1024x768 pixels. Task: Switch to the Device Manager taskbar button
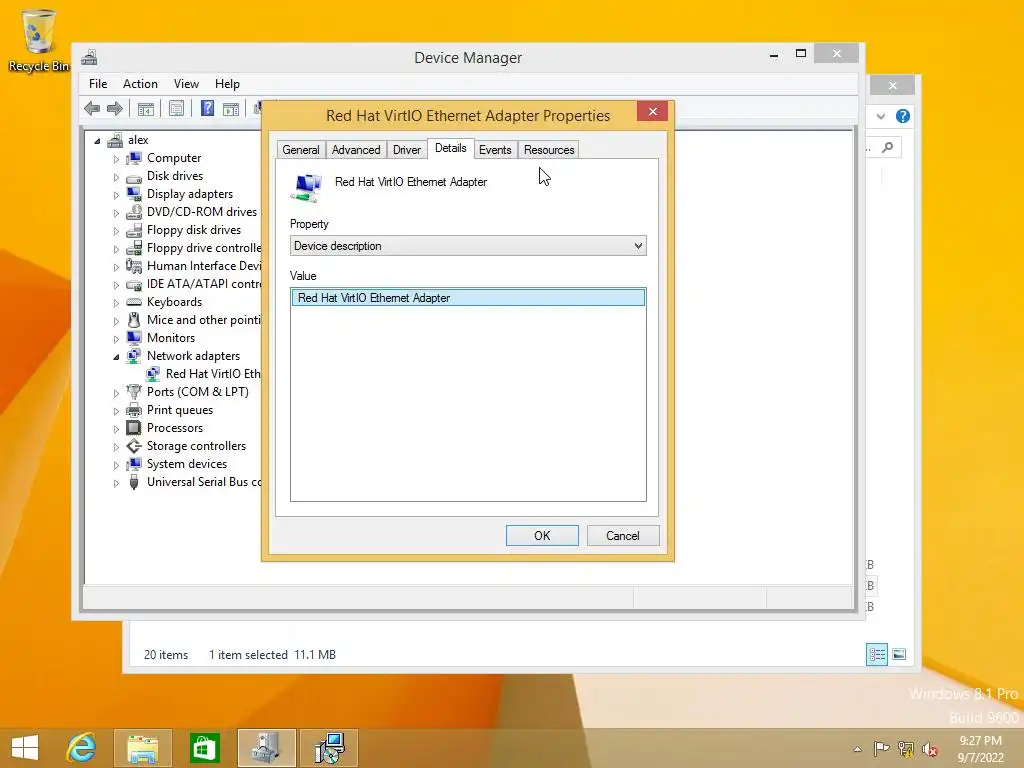click(266, 748)
